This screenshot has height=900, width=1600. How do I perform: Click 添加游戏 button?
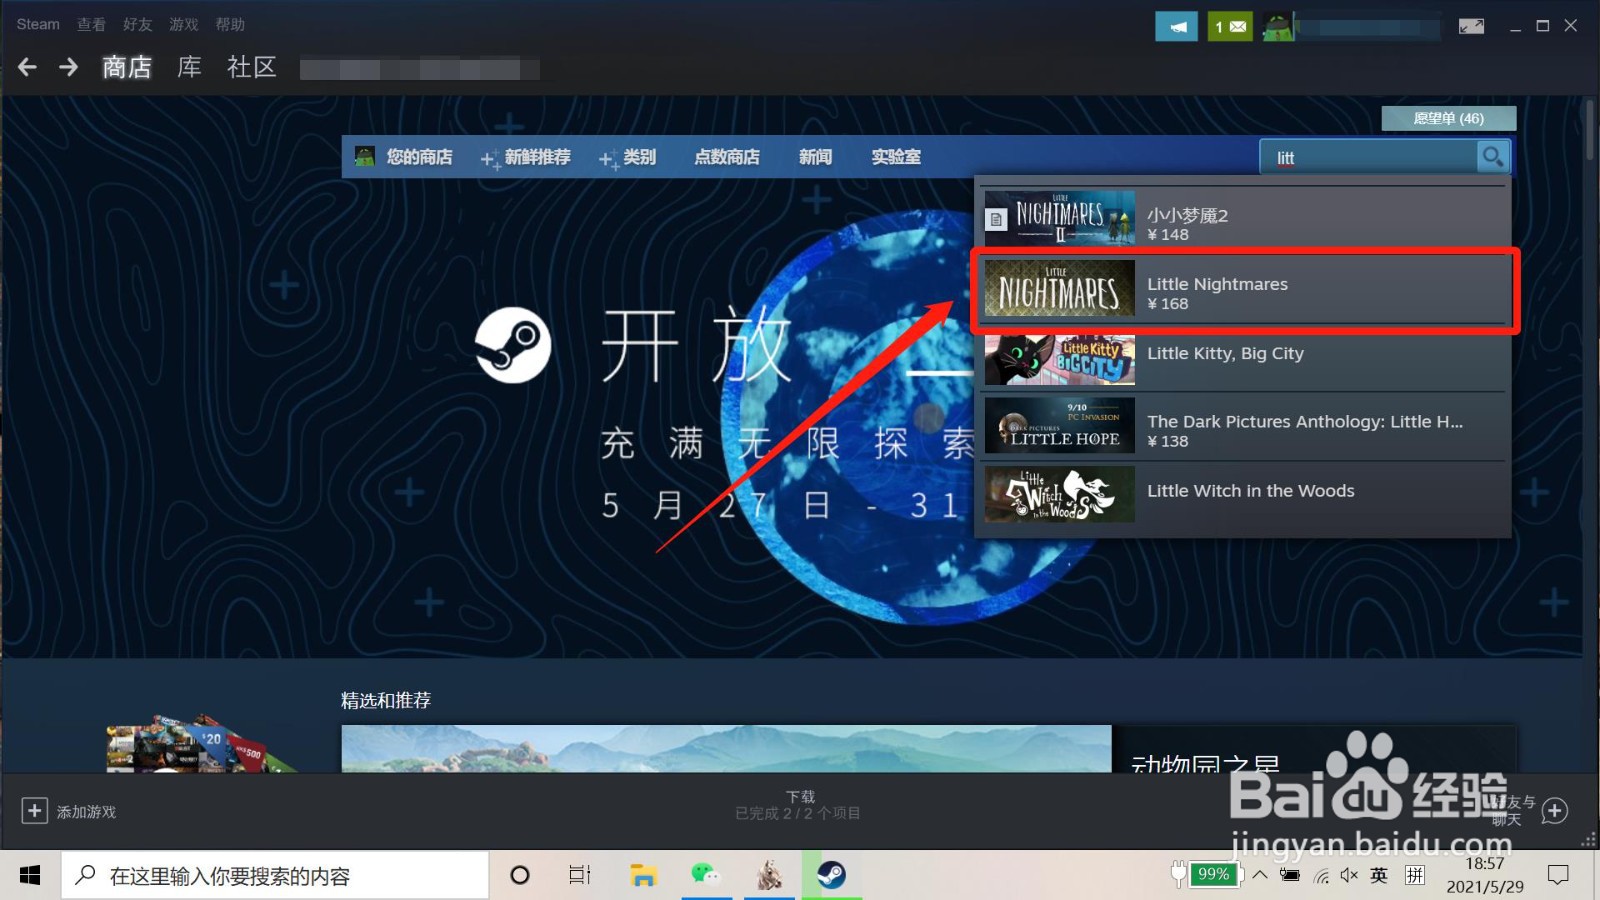click(x=69, y=811)
